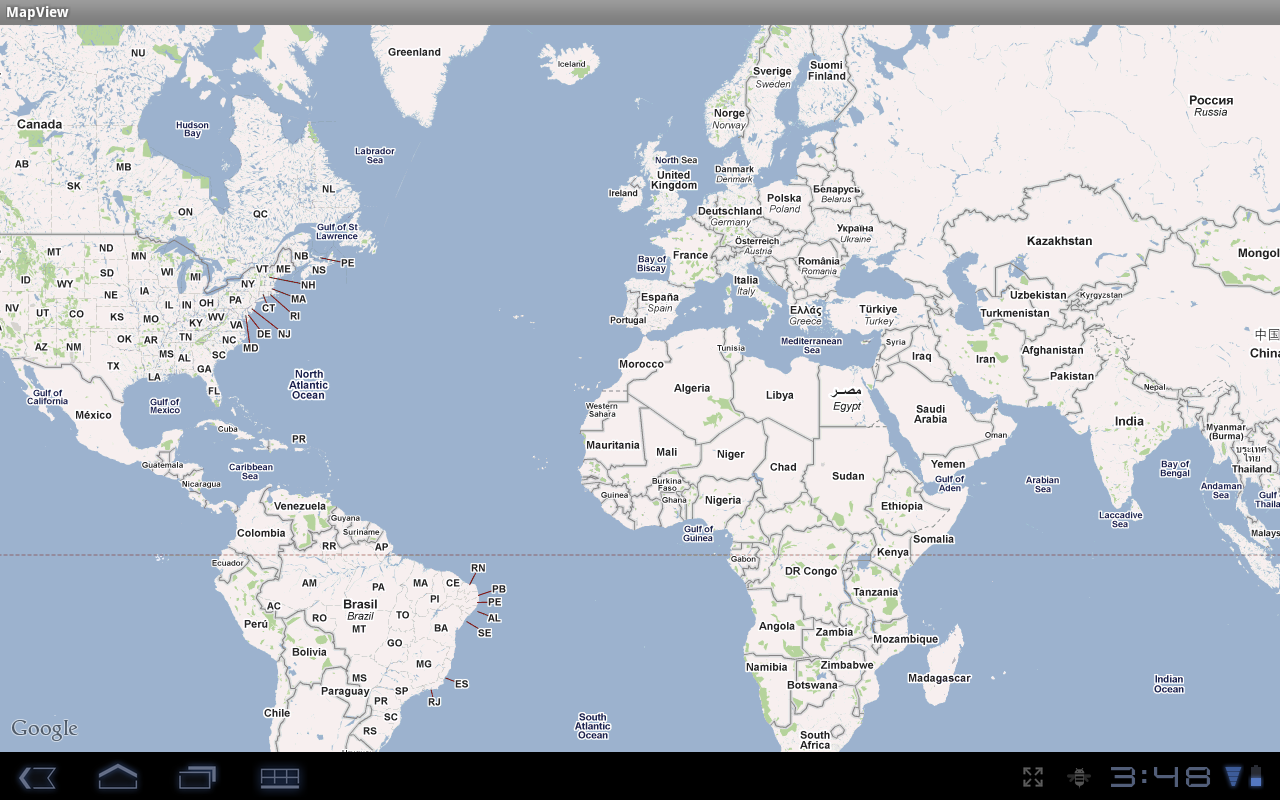Tap the MapView title text
Screen dimensions: 1280x800
point(38,12)
